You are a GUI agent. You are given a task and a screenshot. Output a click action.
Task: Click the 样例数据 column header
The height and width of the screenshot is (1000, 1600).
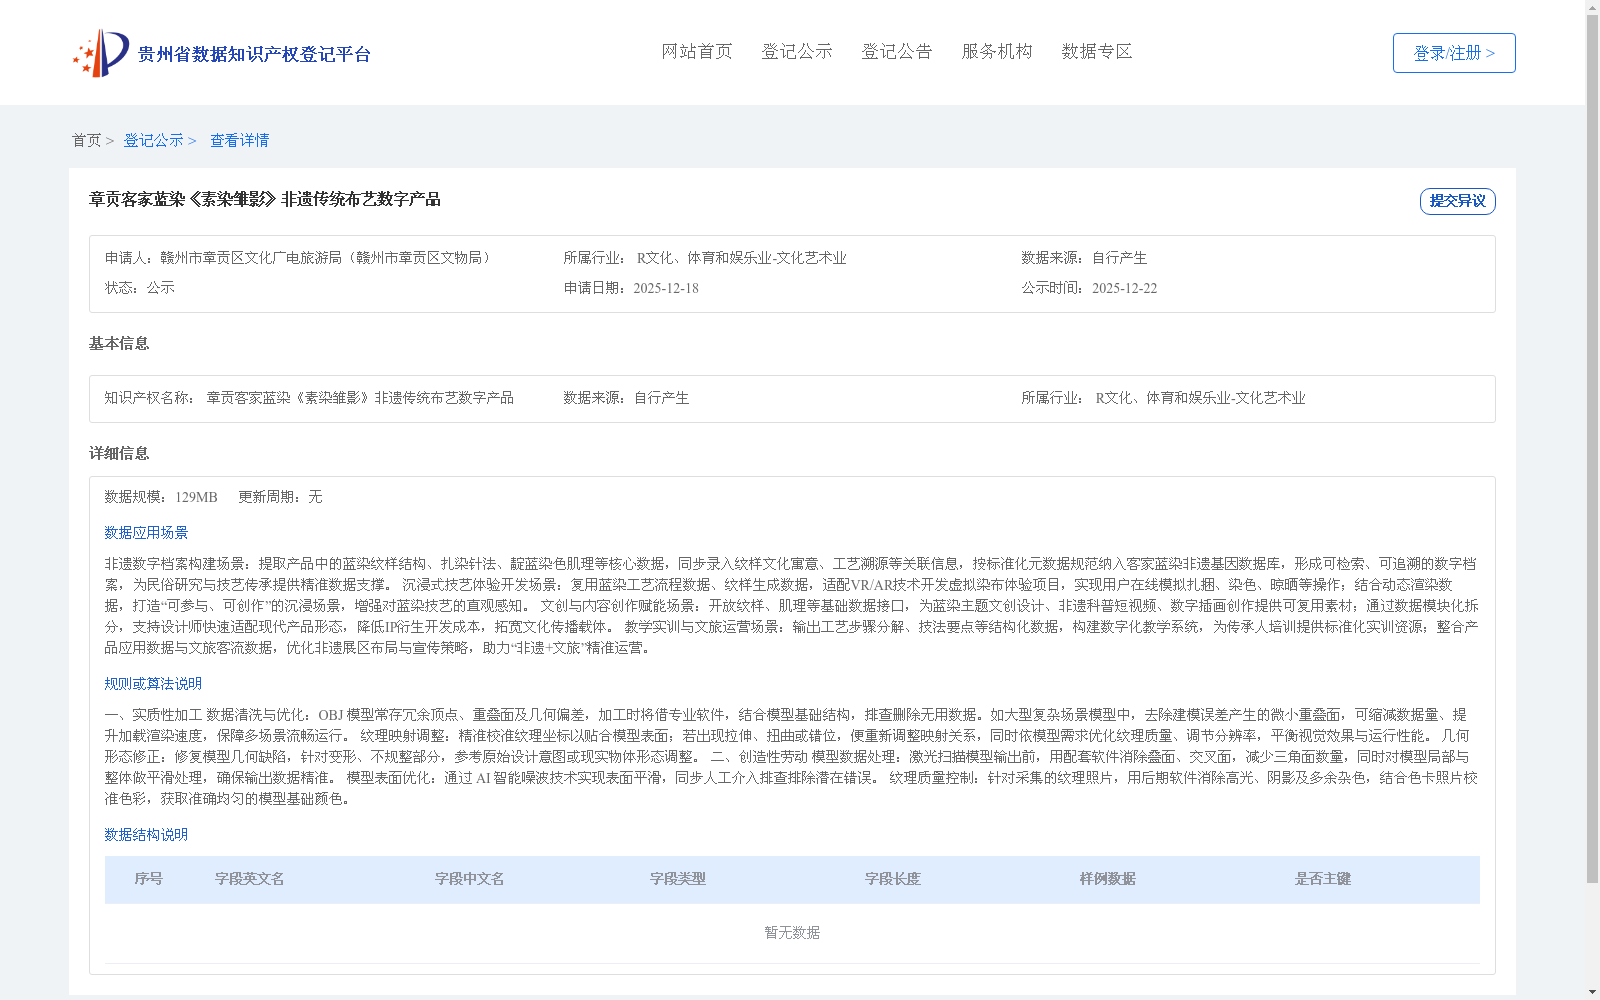pos(1107,879)
